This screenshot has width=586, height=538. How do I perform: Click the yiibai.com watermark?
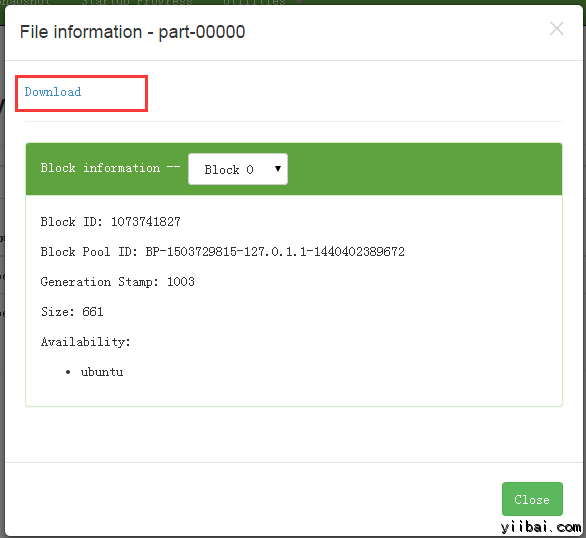pos(541,527)
